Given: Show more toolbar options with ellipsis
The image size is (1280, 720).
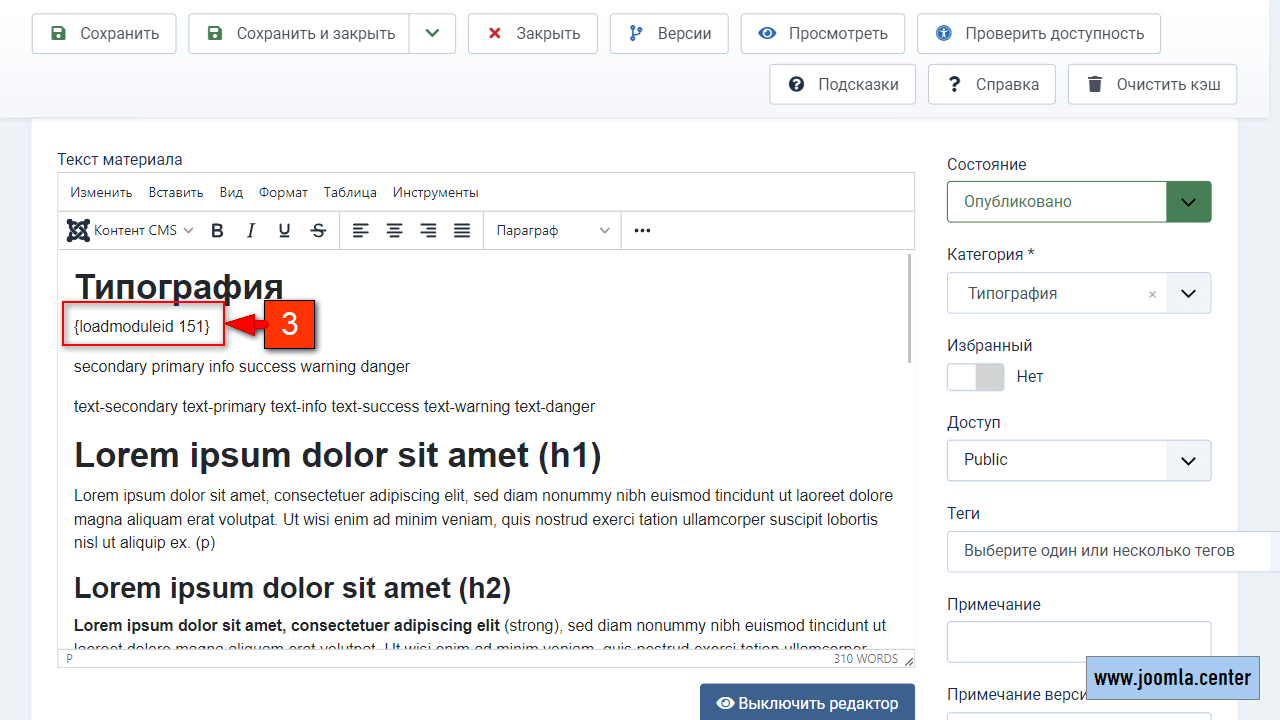Looking at the screenshot, I should pos(642,231).
